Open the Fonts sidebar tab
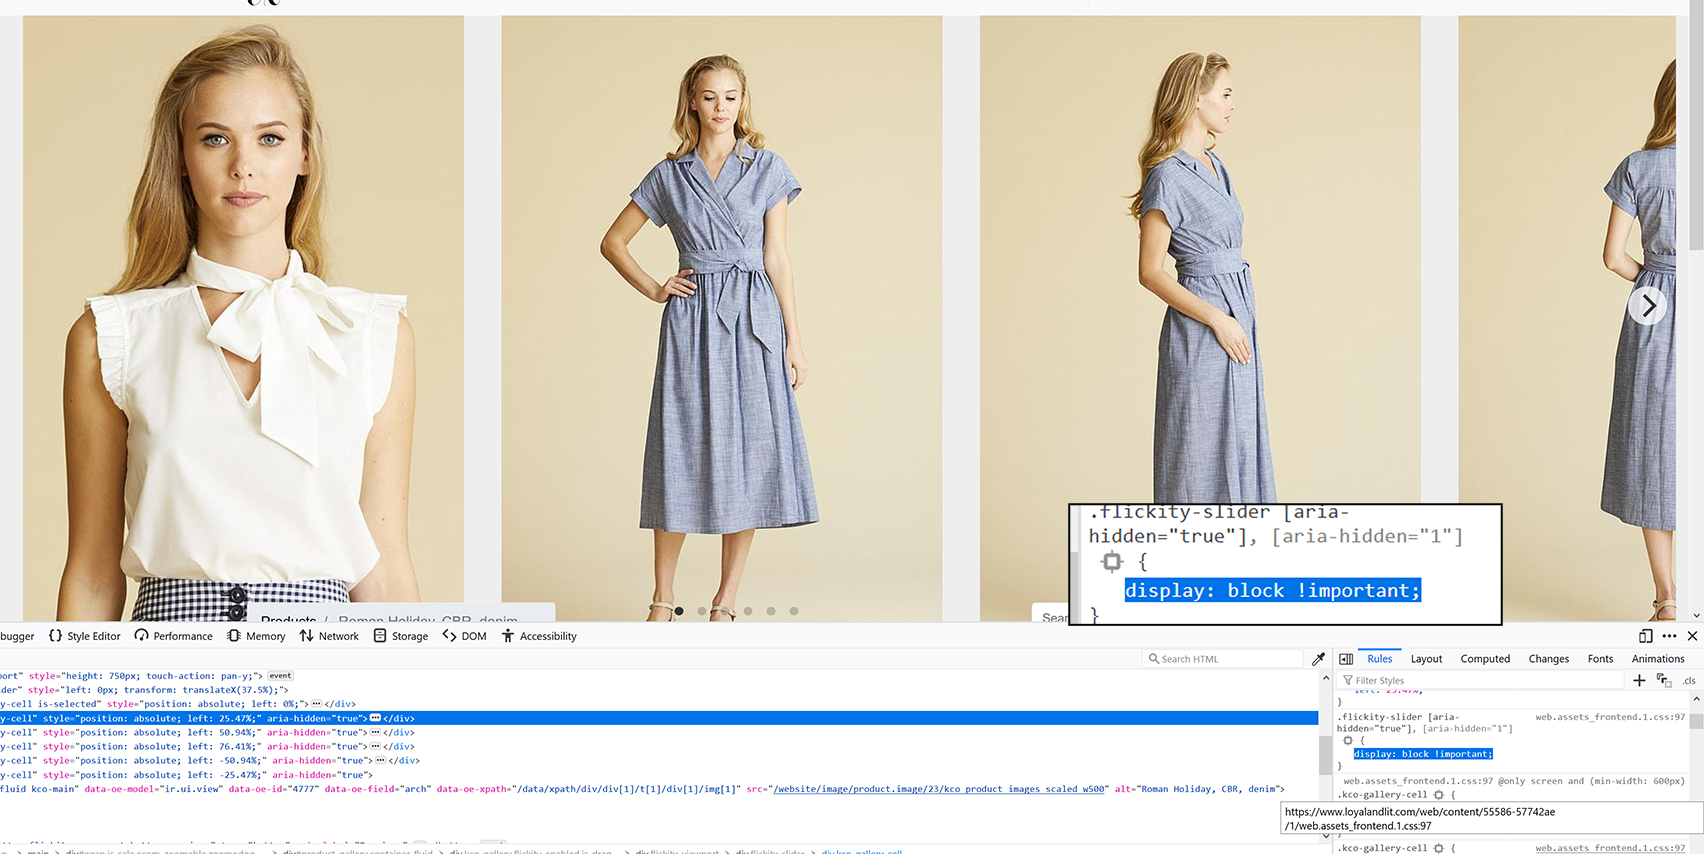The image size is (1704, 854). click(1600, 659)
